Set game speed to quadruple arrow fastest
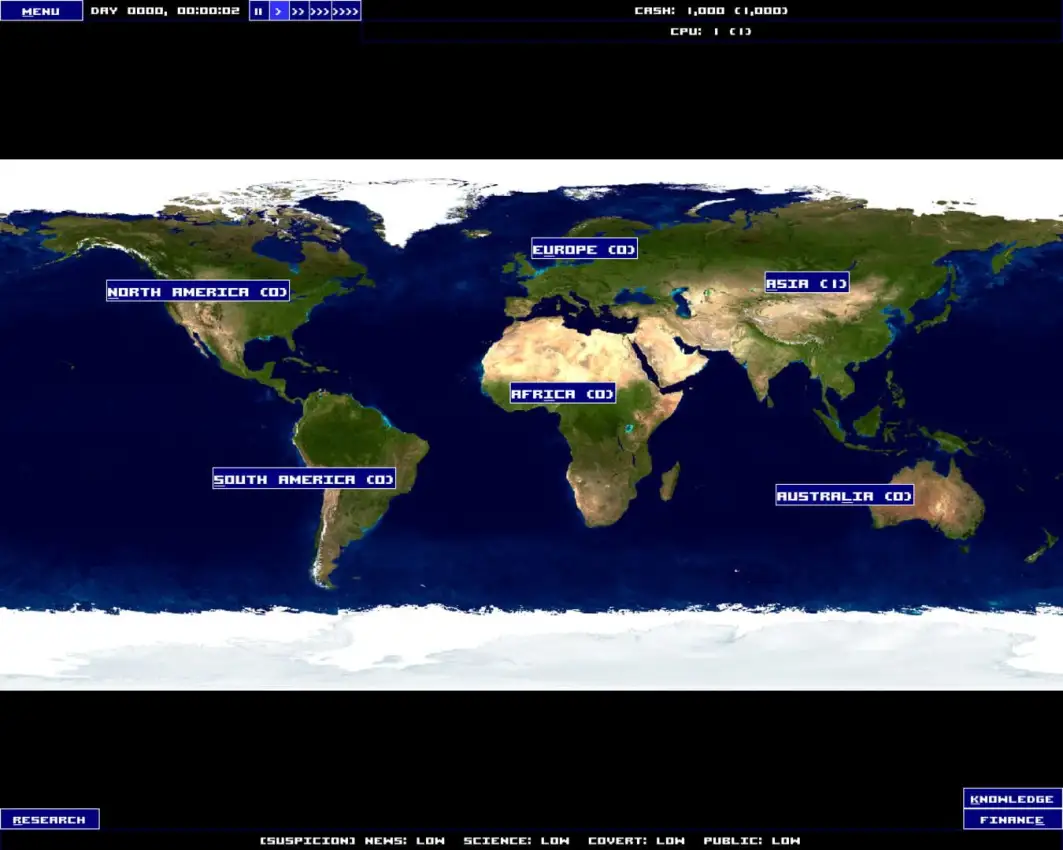 point(346,11)
